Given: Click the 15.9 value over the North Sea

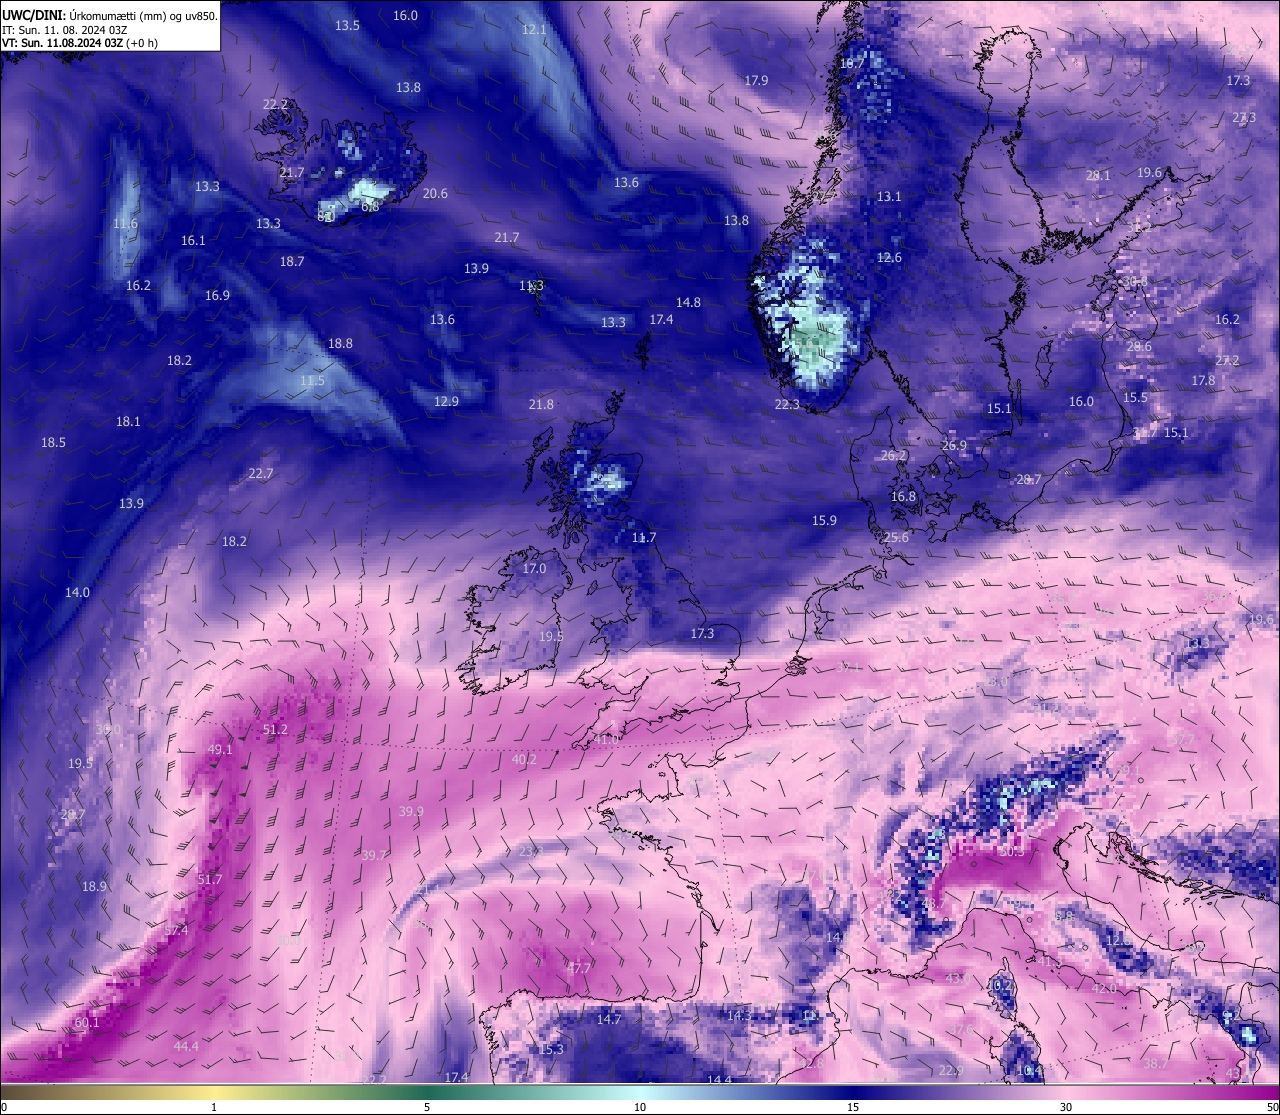Looking at the screenshot, I should tap(824, 521).
